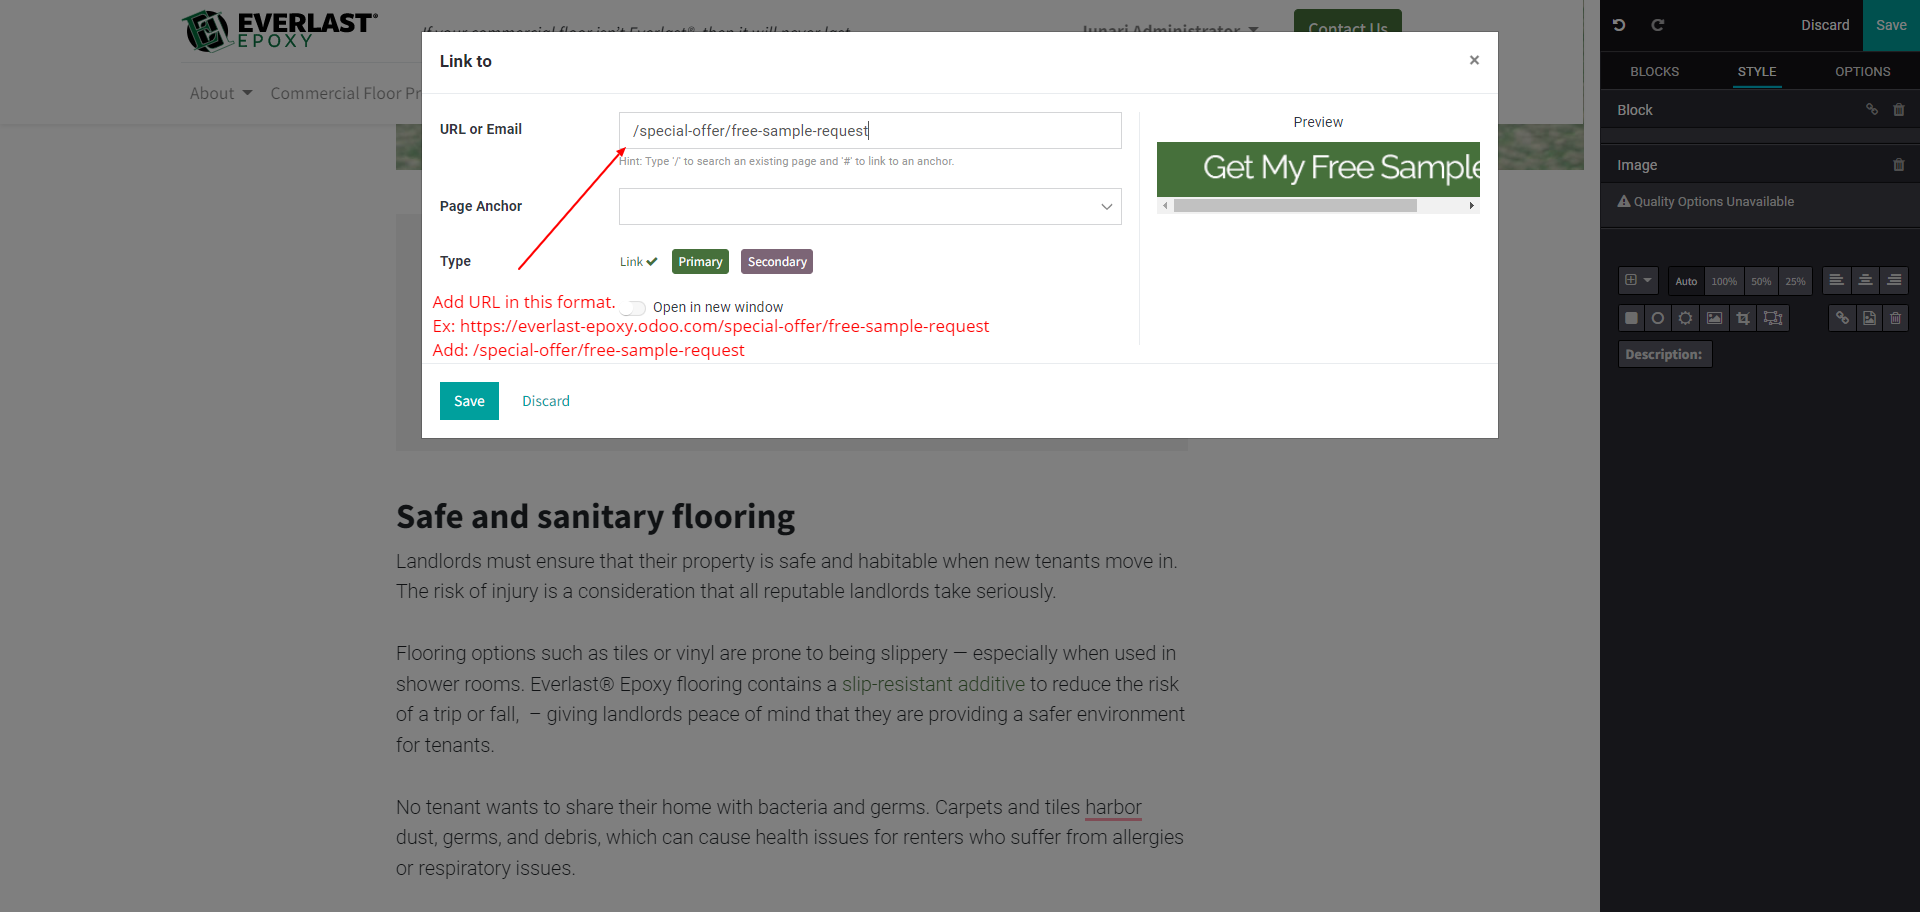Click the Block row link icon
Screen dimensions: 1920x912
coord(1871,110)
